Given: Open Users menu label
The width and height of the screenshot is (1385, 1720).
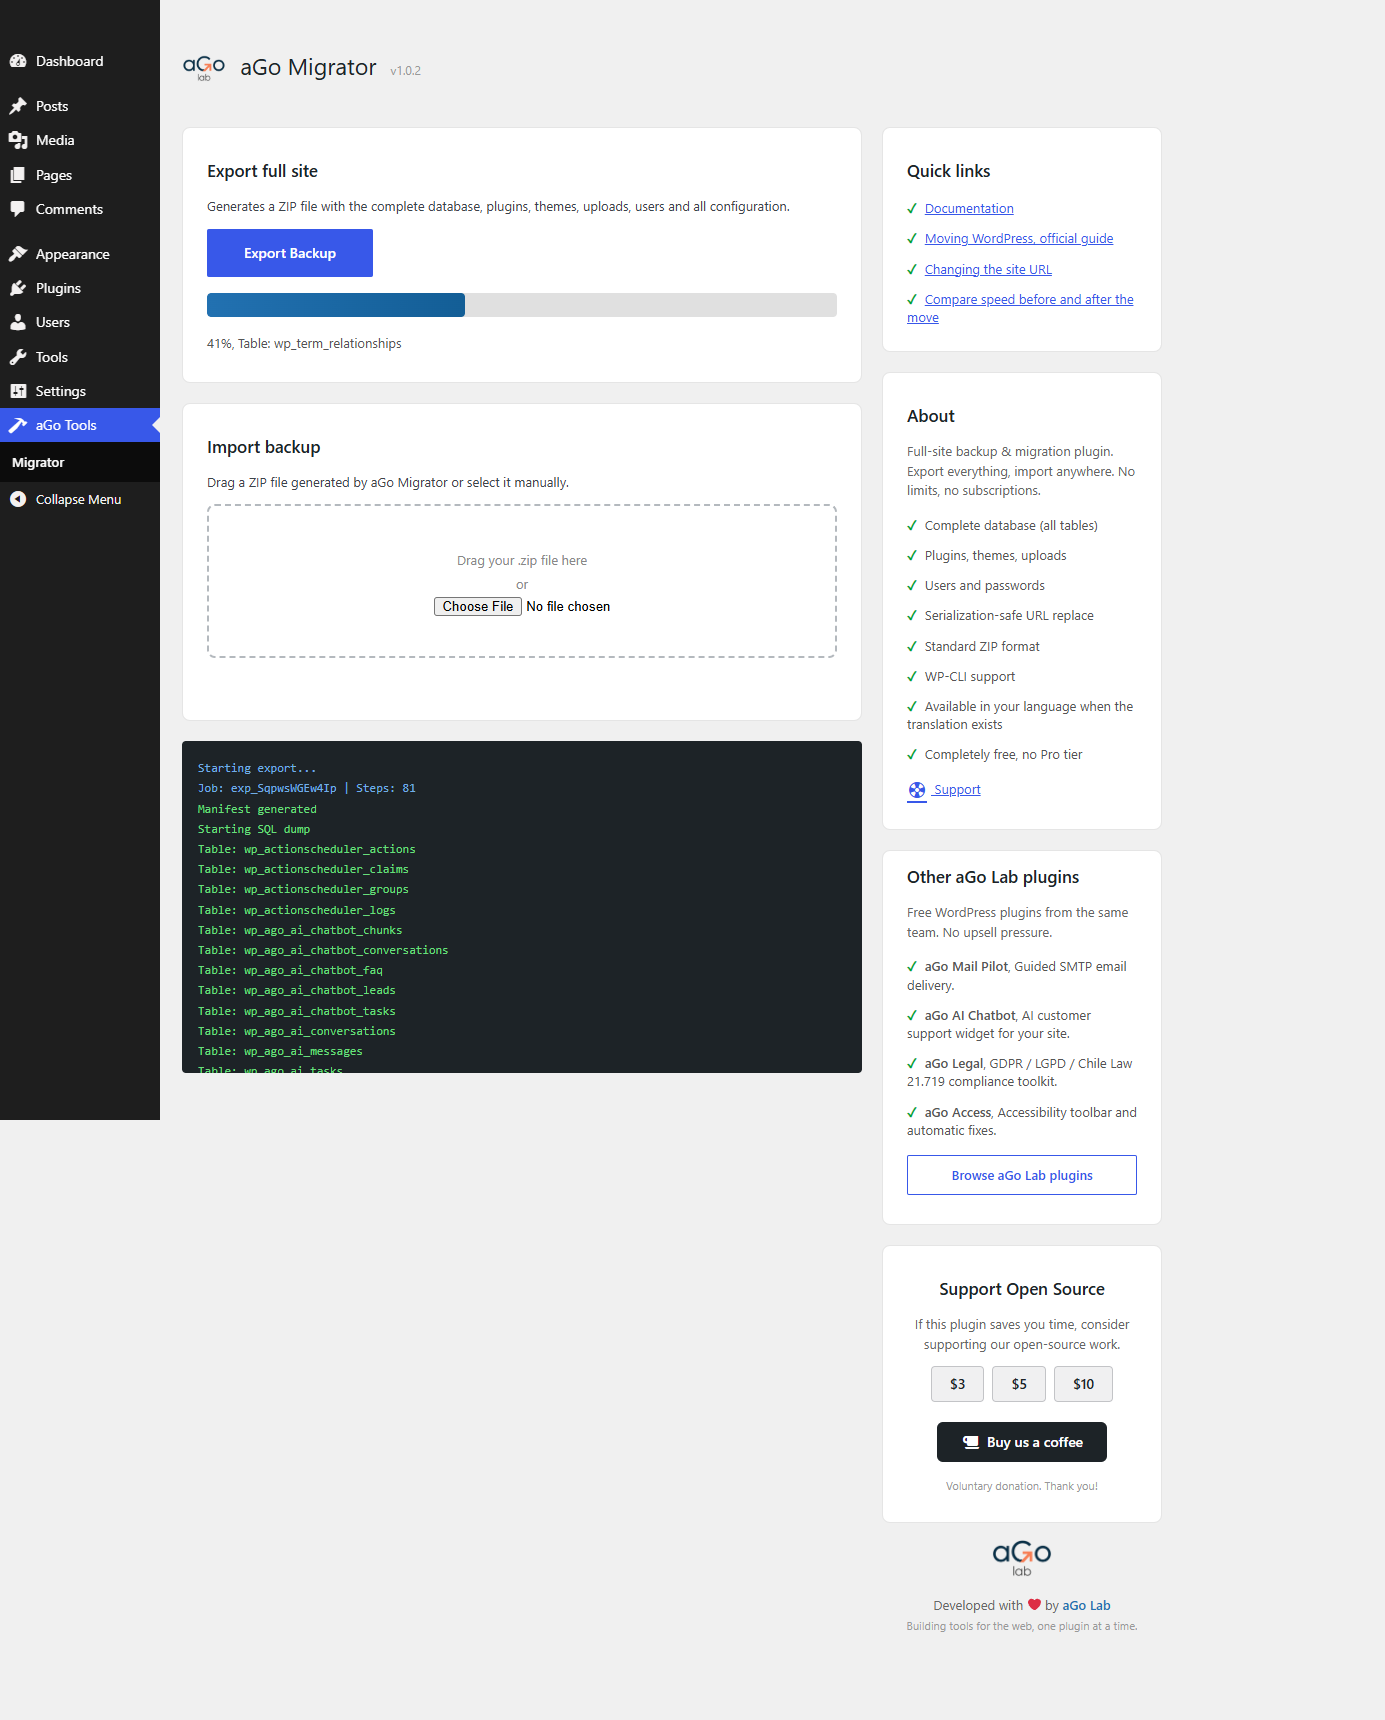Looking at the screenshot, I should (x=53, y=322).
